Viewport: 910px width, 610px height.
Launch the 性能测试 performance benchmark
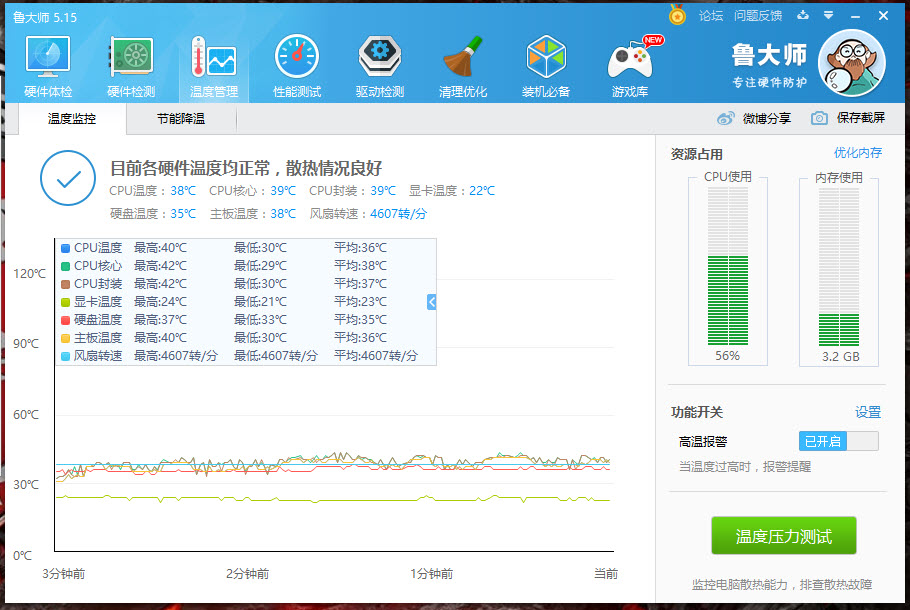pyautogui.click(x=296, y=65)
